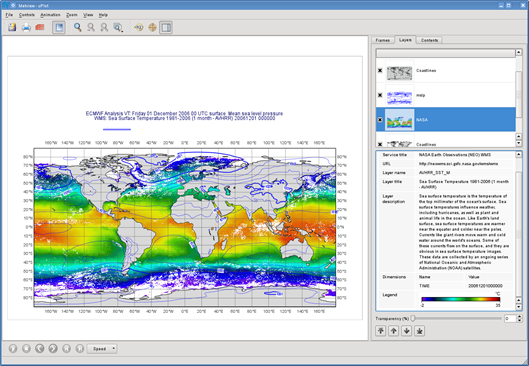
Task: Click the last frame fast-forward button
Action: (x=80, y=348)
